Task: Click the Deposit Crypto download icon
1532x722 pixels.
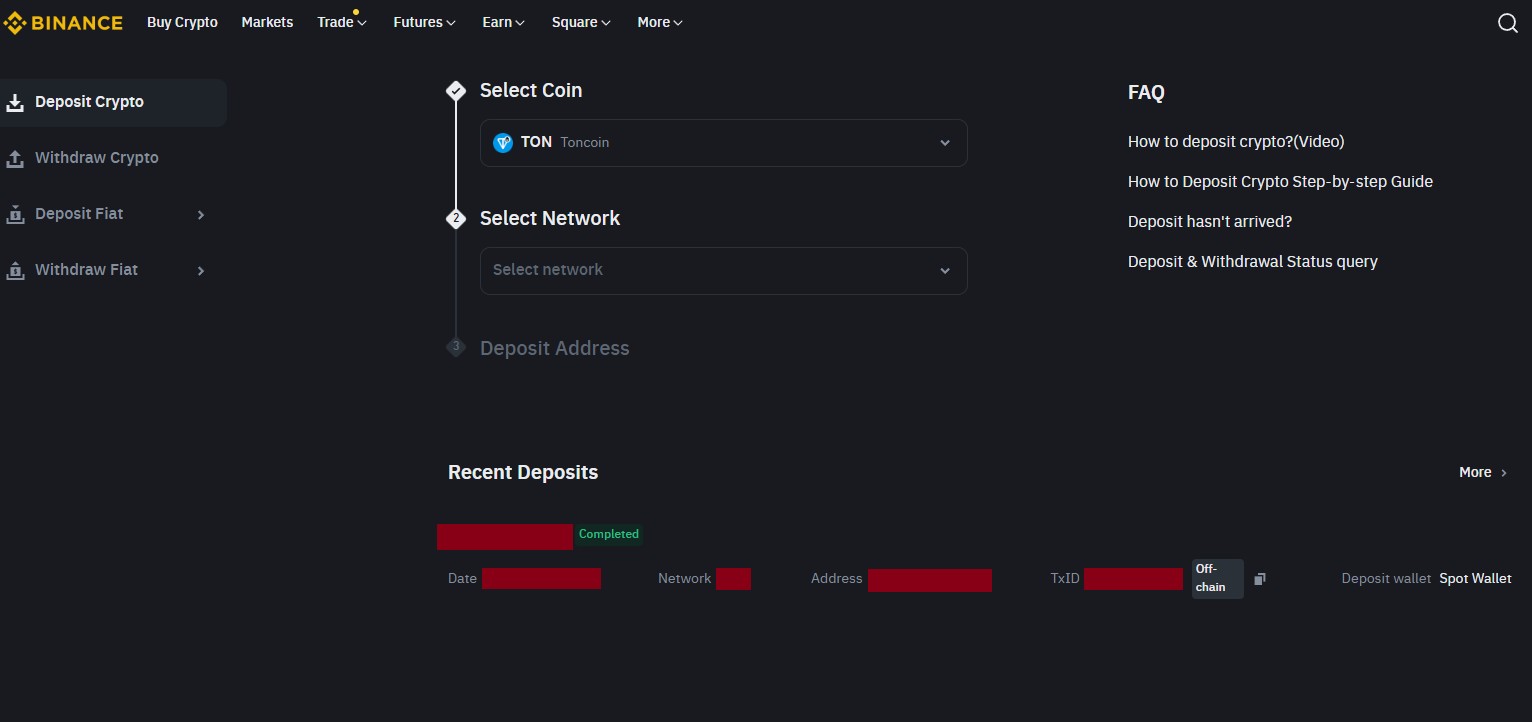Action: click(15, 102)
